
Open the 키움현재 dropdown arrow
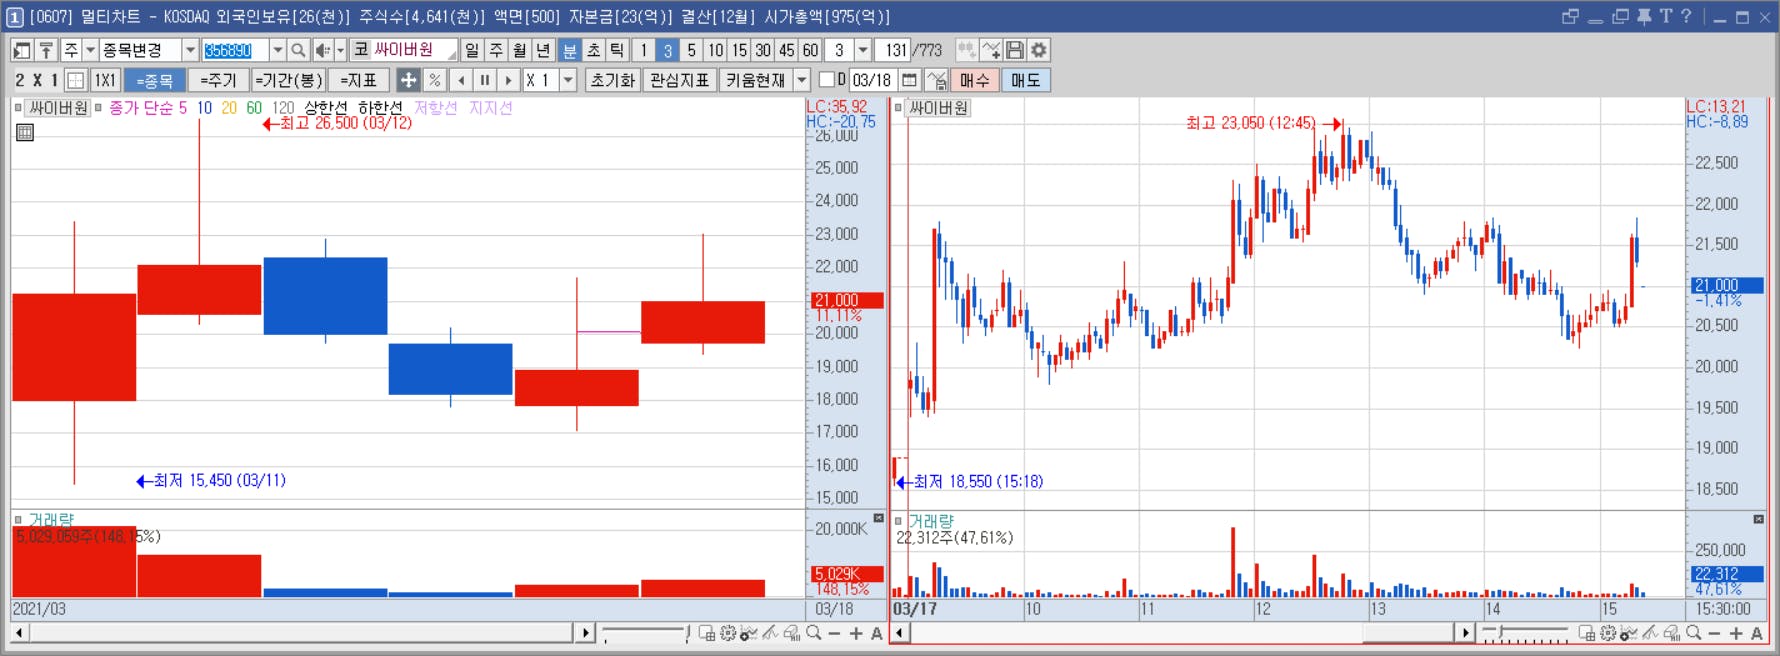(x=802, y=80)
